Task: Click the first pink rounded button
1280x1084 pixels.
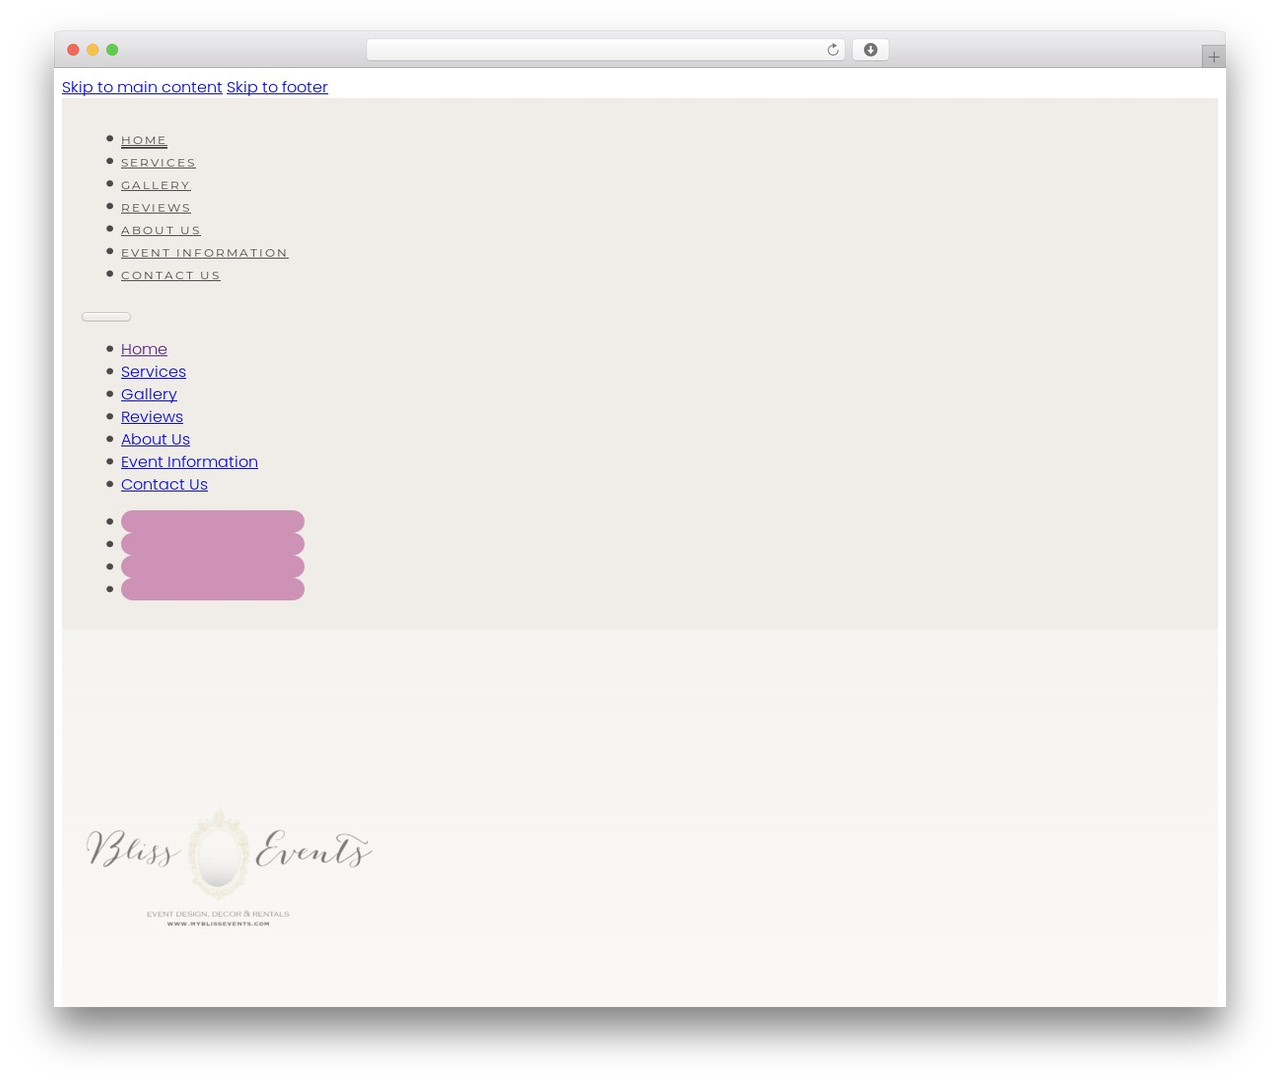Action: tap(213, 522)
